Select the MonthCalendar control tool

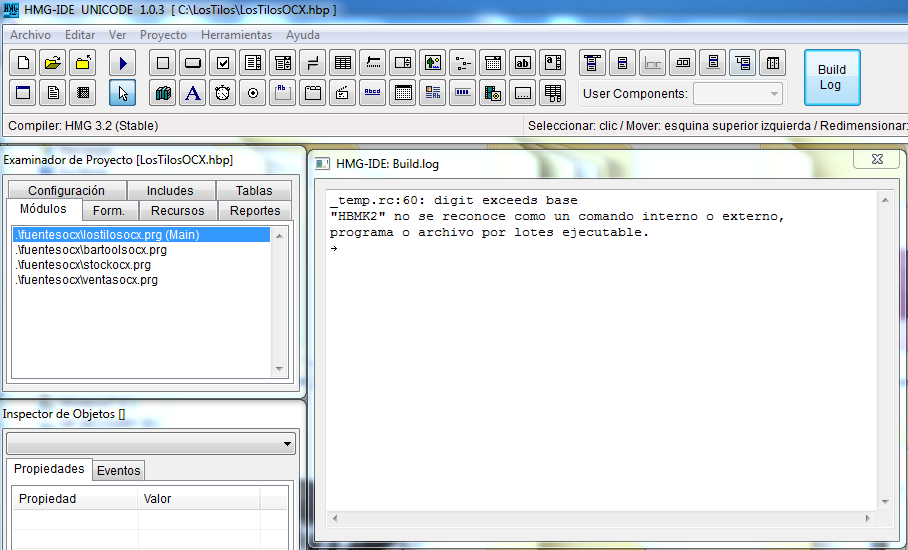click(403, 93)
